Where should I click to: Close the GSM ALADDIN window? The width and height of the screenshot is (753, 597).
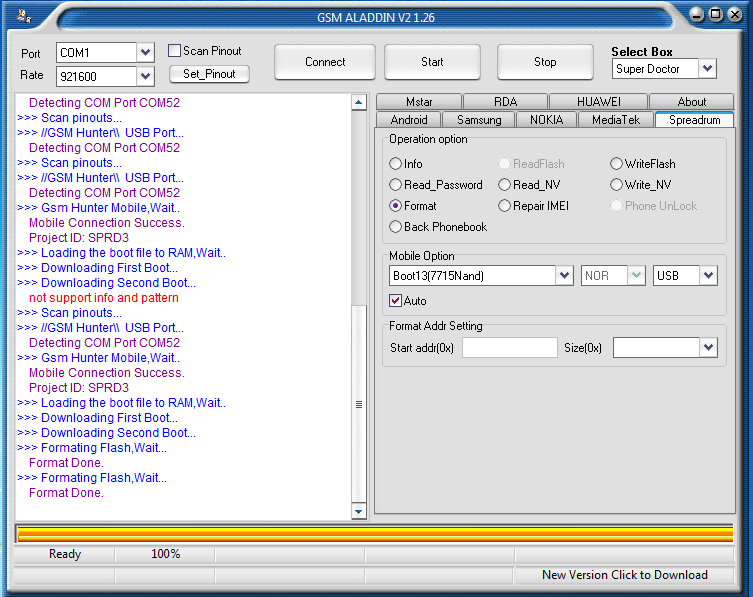pyautogui.click(x=735, y=14)
